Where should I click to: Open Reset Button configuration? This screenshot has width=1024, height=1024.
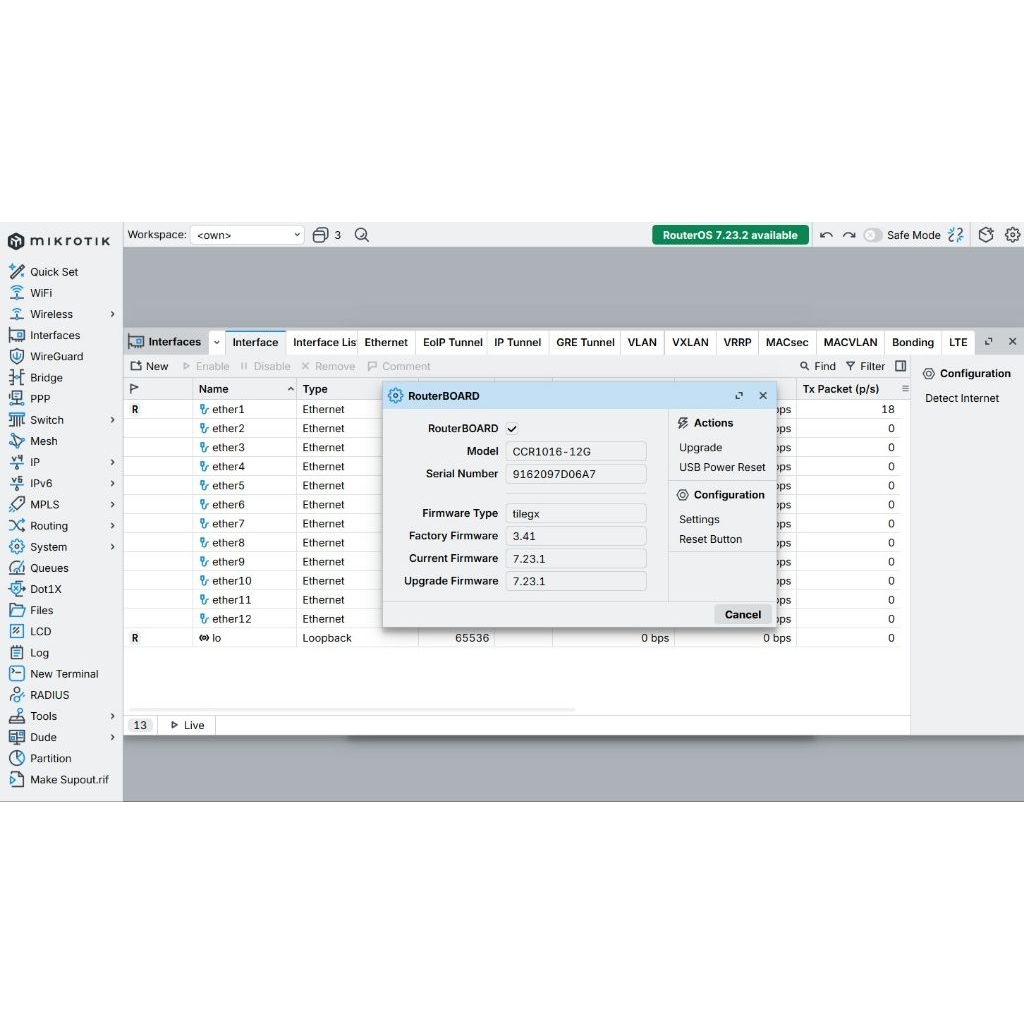point(710,539)
